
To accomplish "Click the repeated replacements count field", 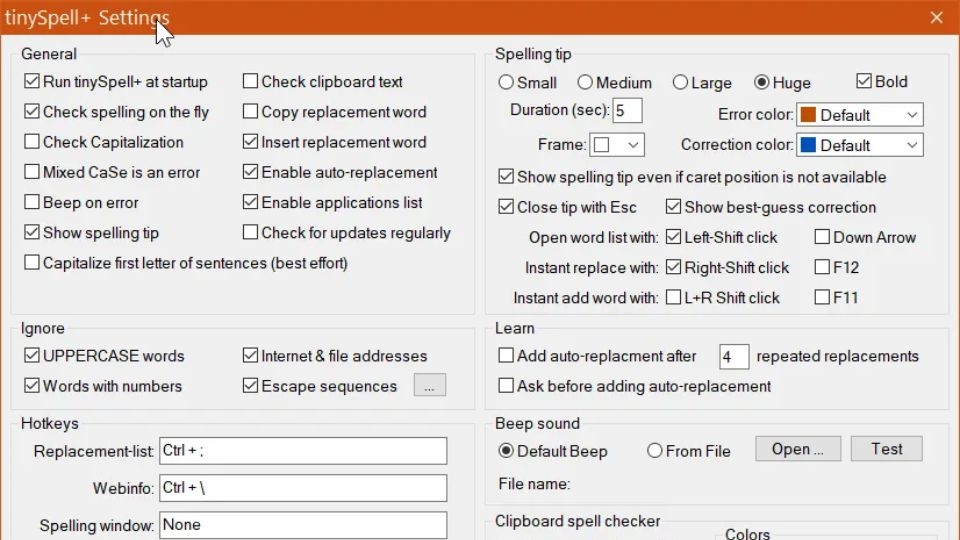I will pyautogui.click(x=734, y=356).
